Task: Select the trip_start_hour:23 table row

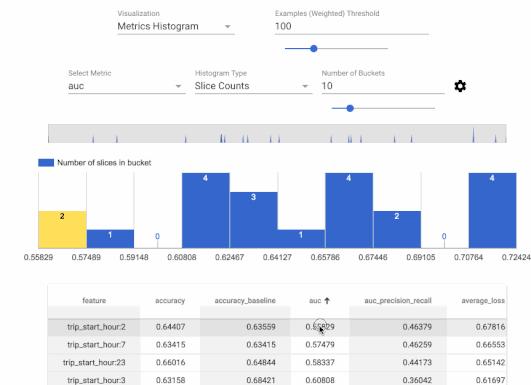Action: [277, 362]
